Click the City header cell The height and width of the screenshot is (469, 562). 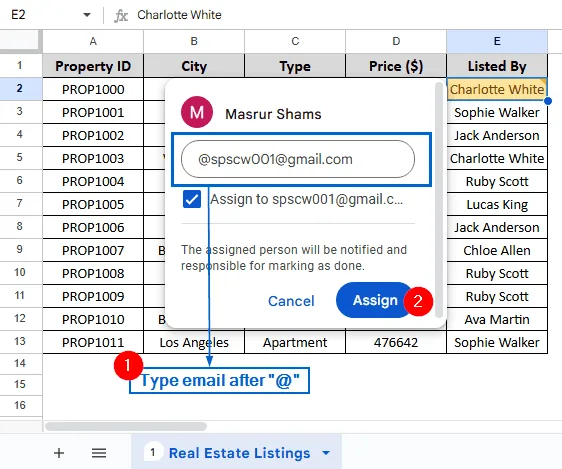(194, 66)
